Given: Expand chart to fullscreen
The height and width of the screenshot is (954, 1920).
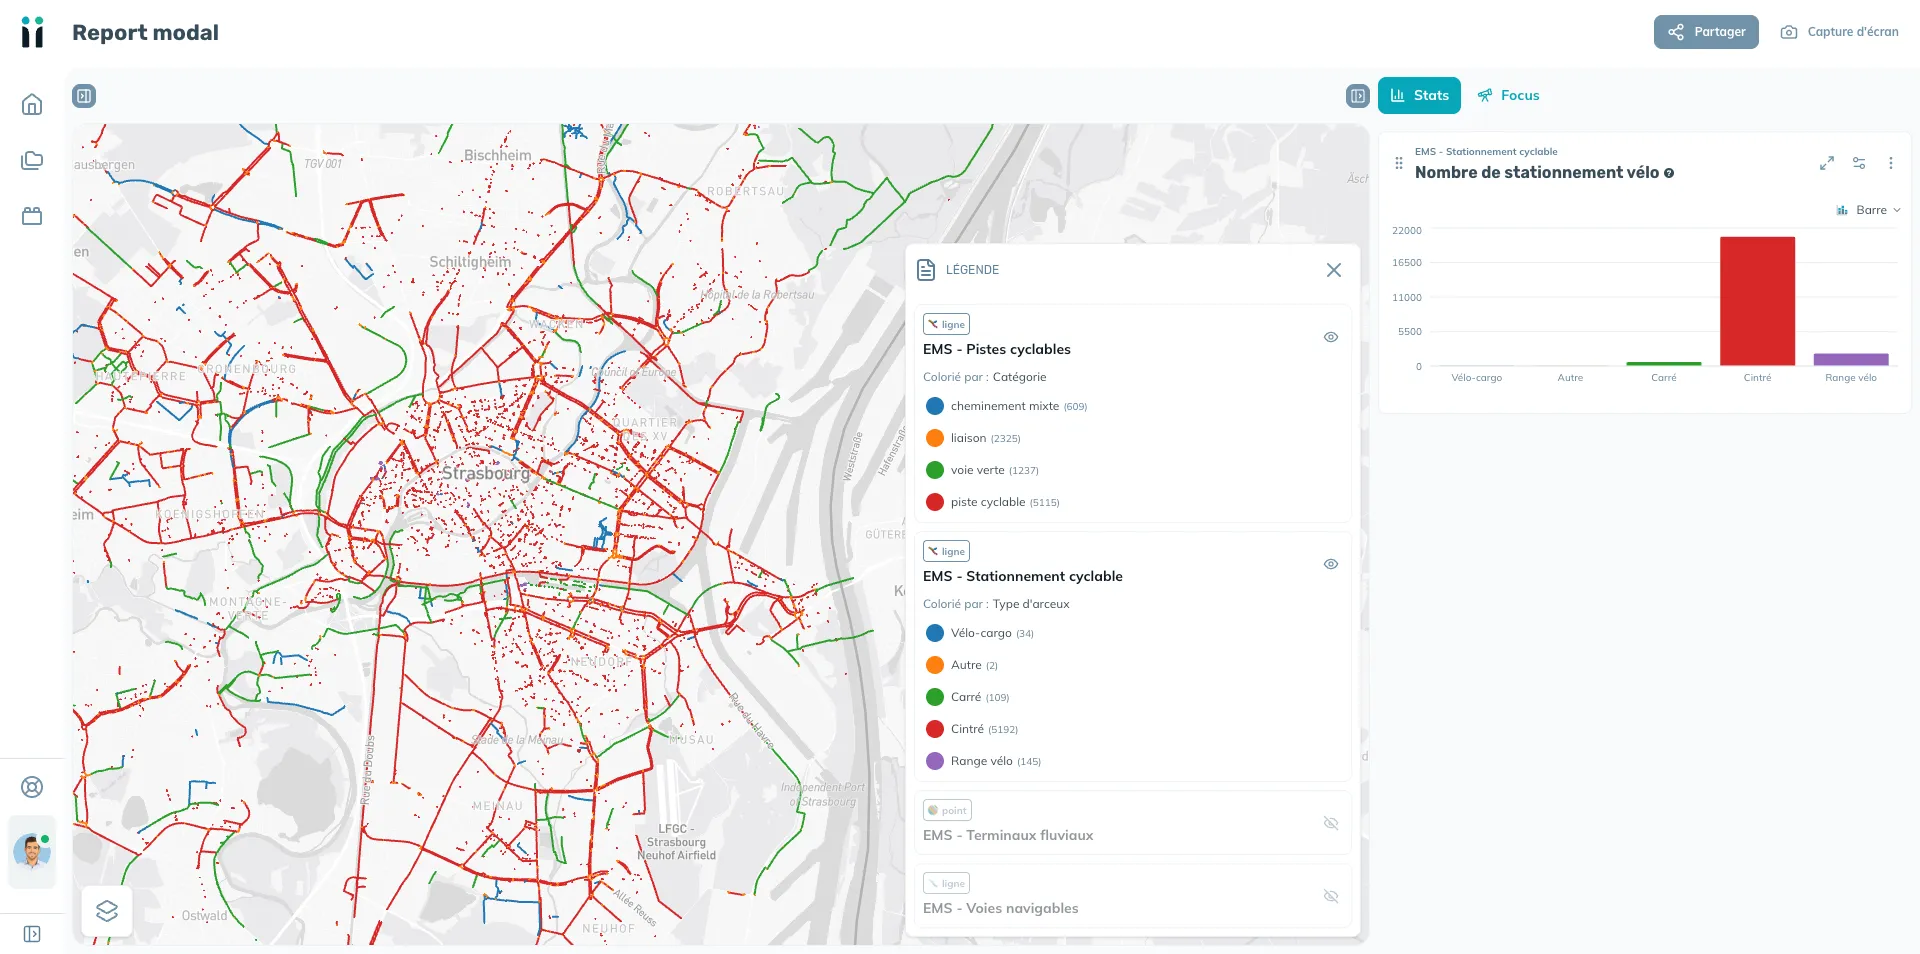Looking at the screenshot, I should tap(1827, 163).
